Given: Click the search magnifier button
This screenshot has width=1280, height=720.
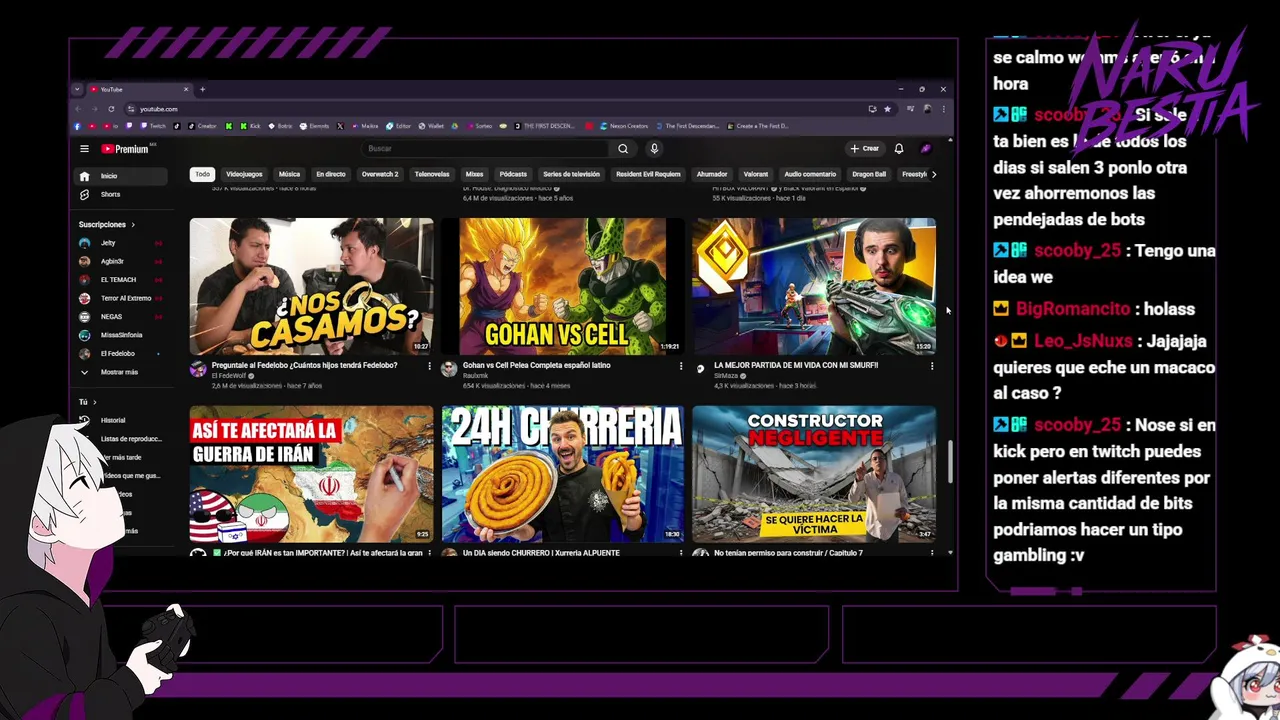Looking at the screenshot, I should coord(623,149).
